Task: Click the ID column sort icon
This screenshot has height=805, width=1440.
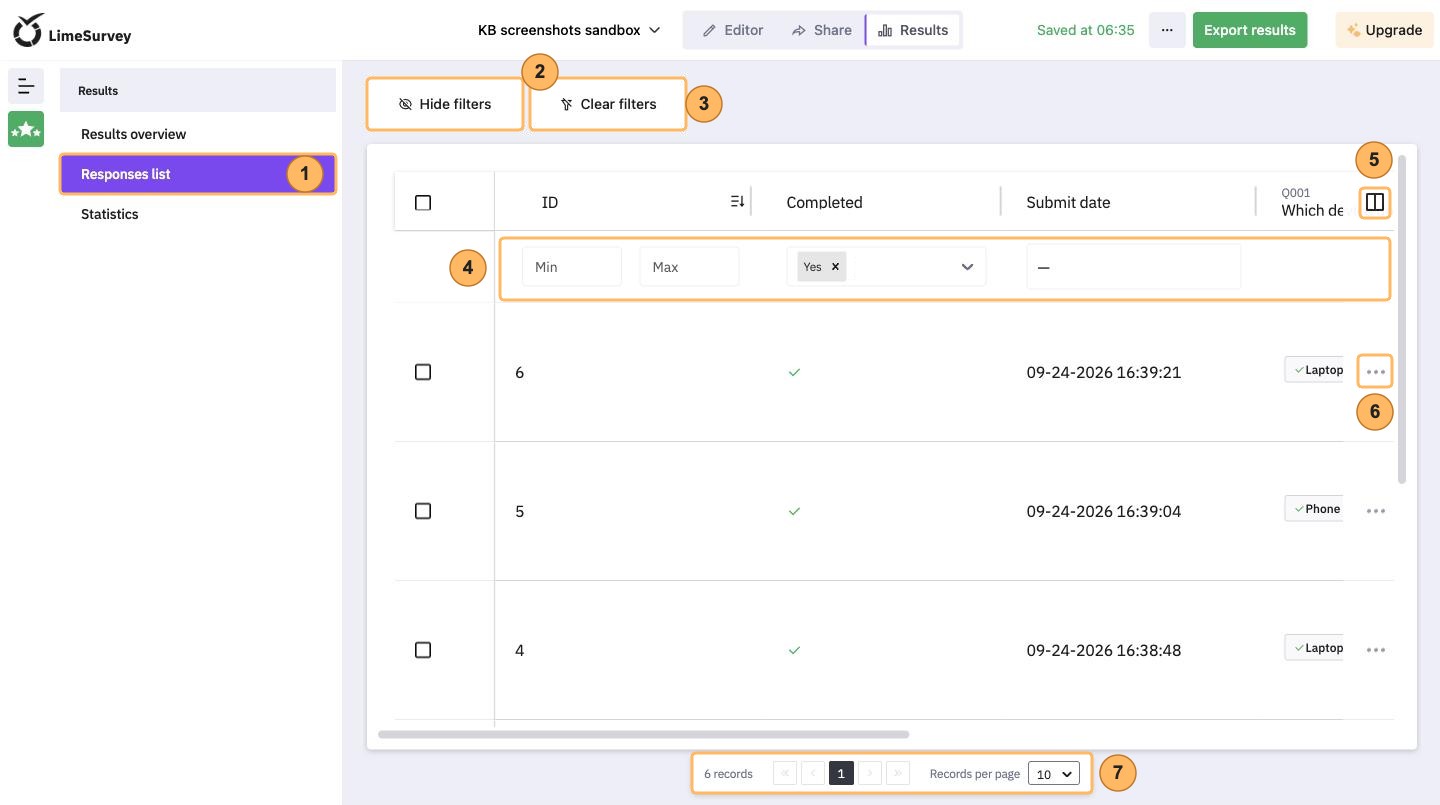Action: click(738, 202)
